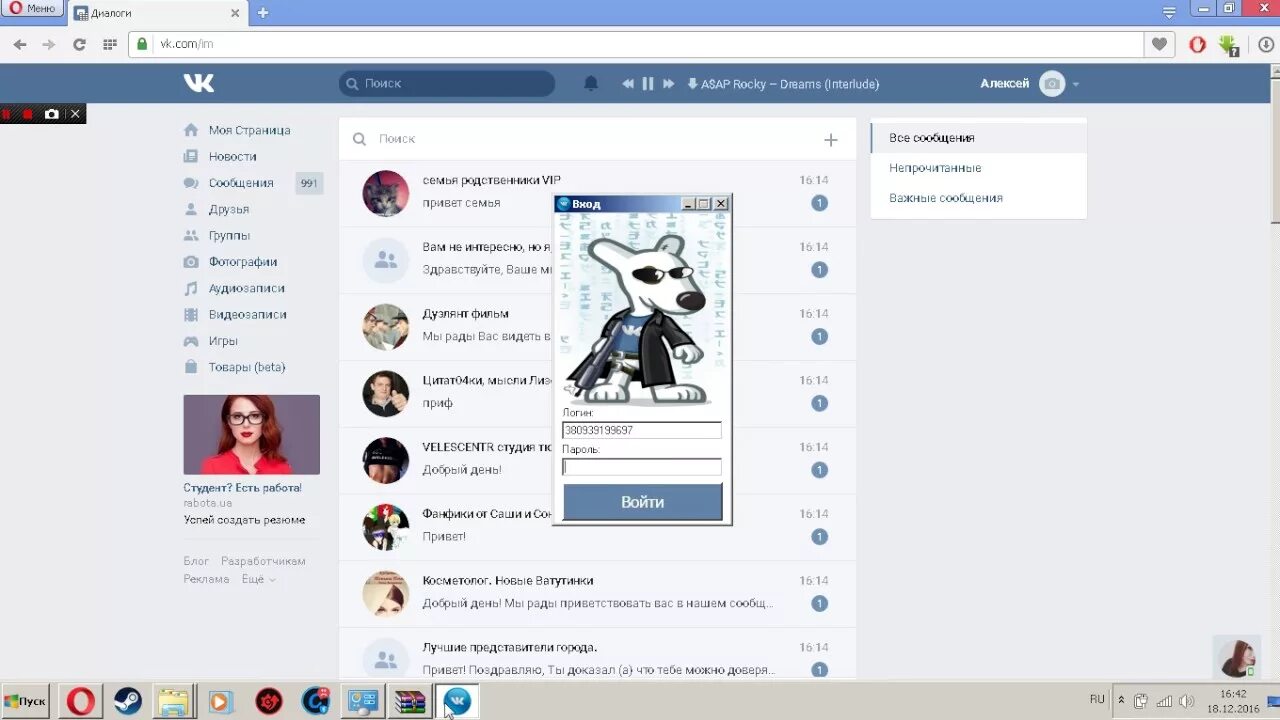The image size is (1280, 720).
Task: Click the Пароль field in Вход window
Action: 642,467
